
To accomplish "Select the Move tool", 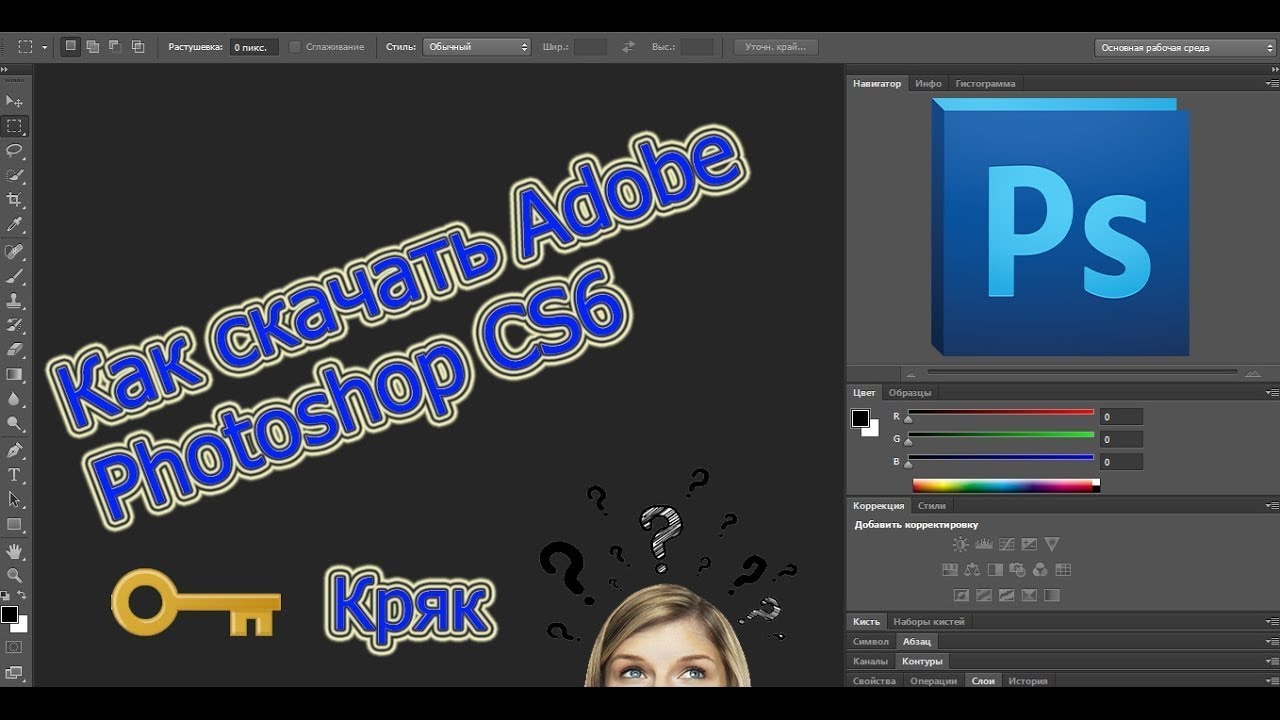I will [14, 101].
